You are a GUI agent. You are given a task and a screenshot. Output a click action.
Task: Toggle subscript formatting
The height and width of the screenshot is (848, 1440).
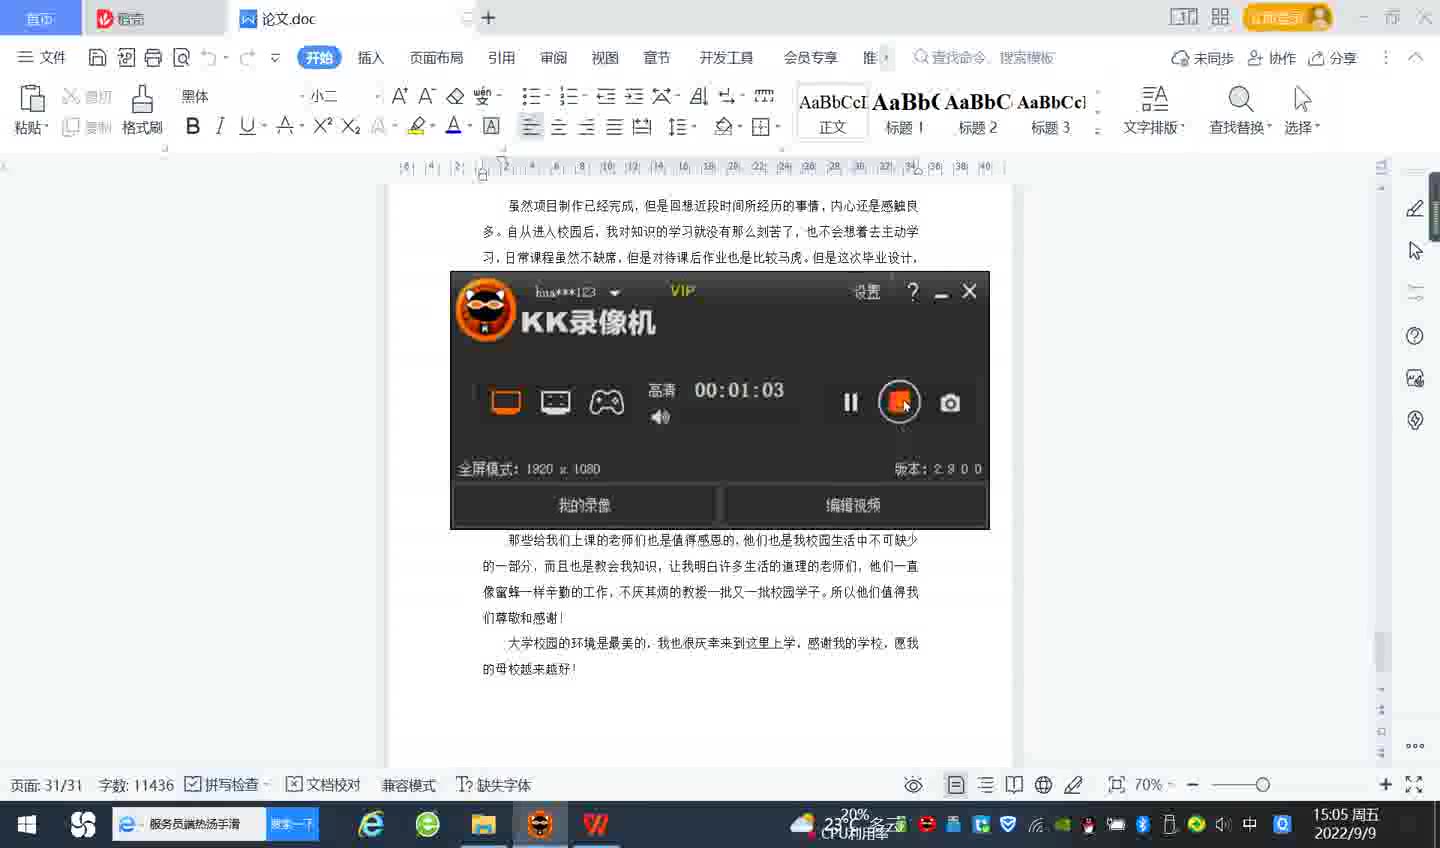click(x=350, y=126)
